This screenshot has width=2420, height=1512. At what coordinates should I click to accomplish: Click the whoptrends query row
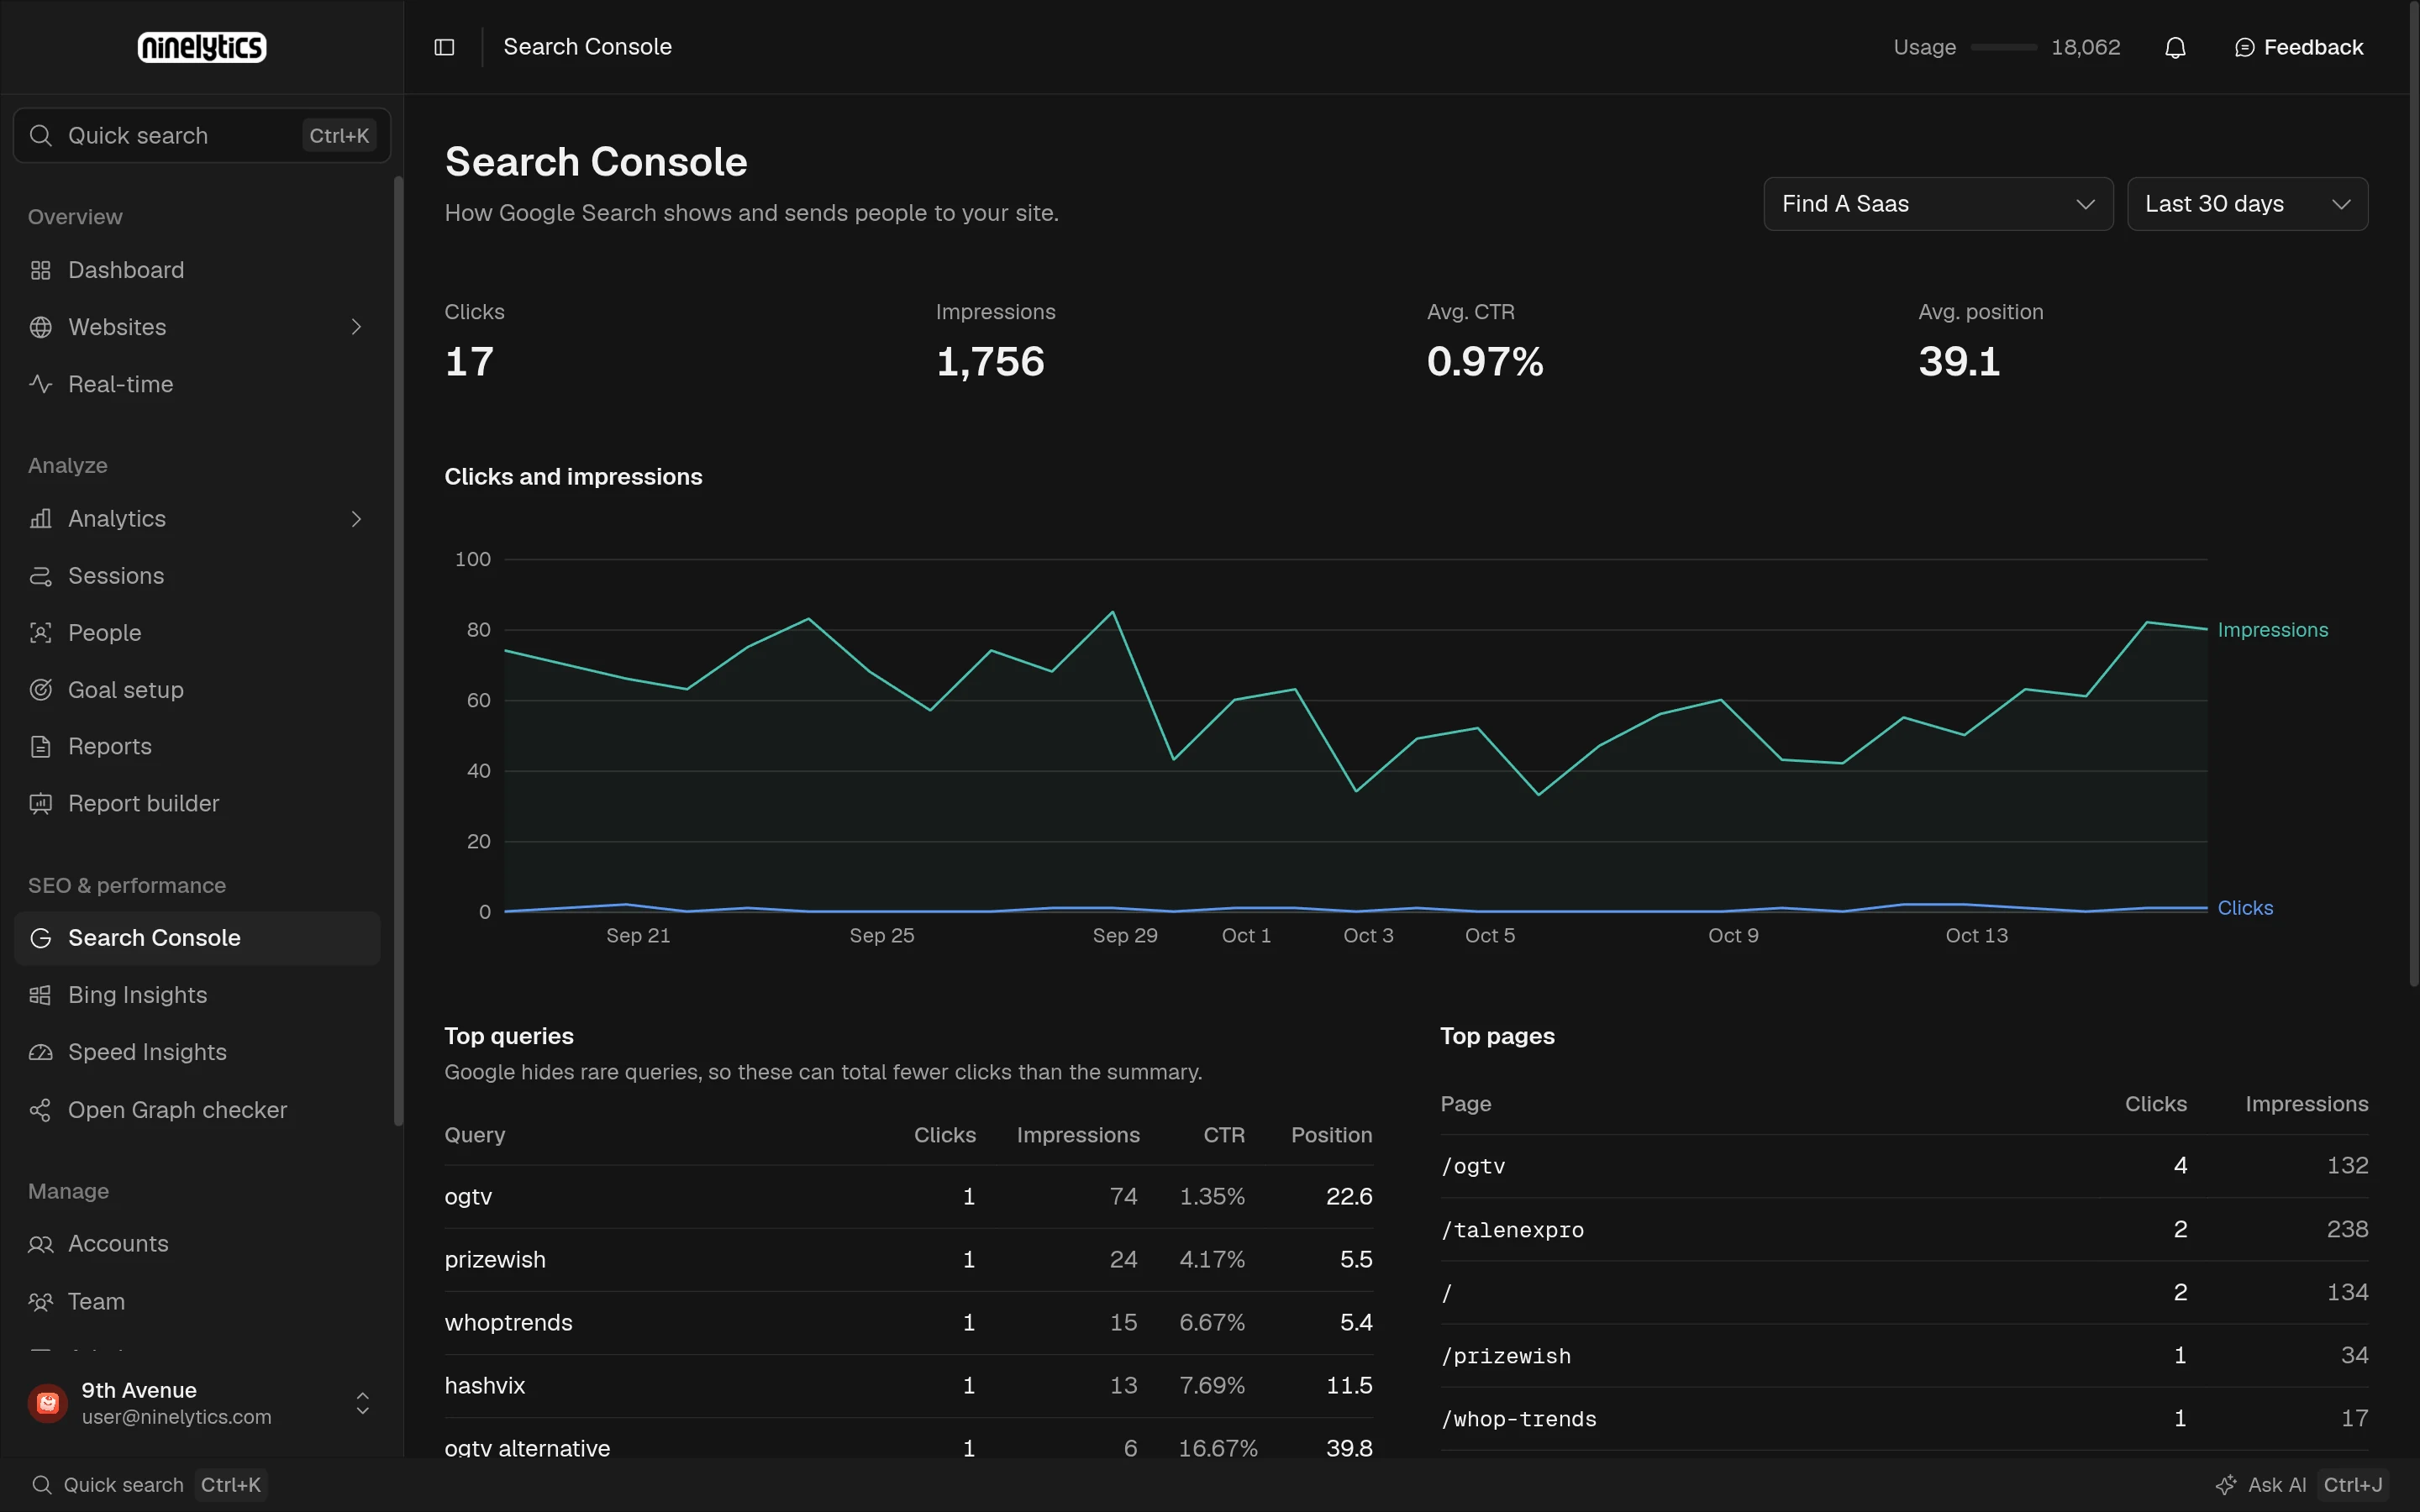908,1323
